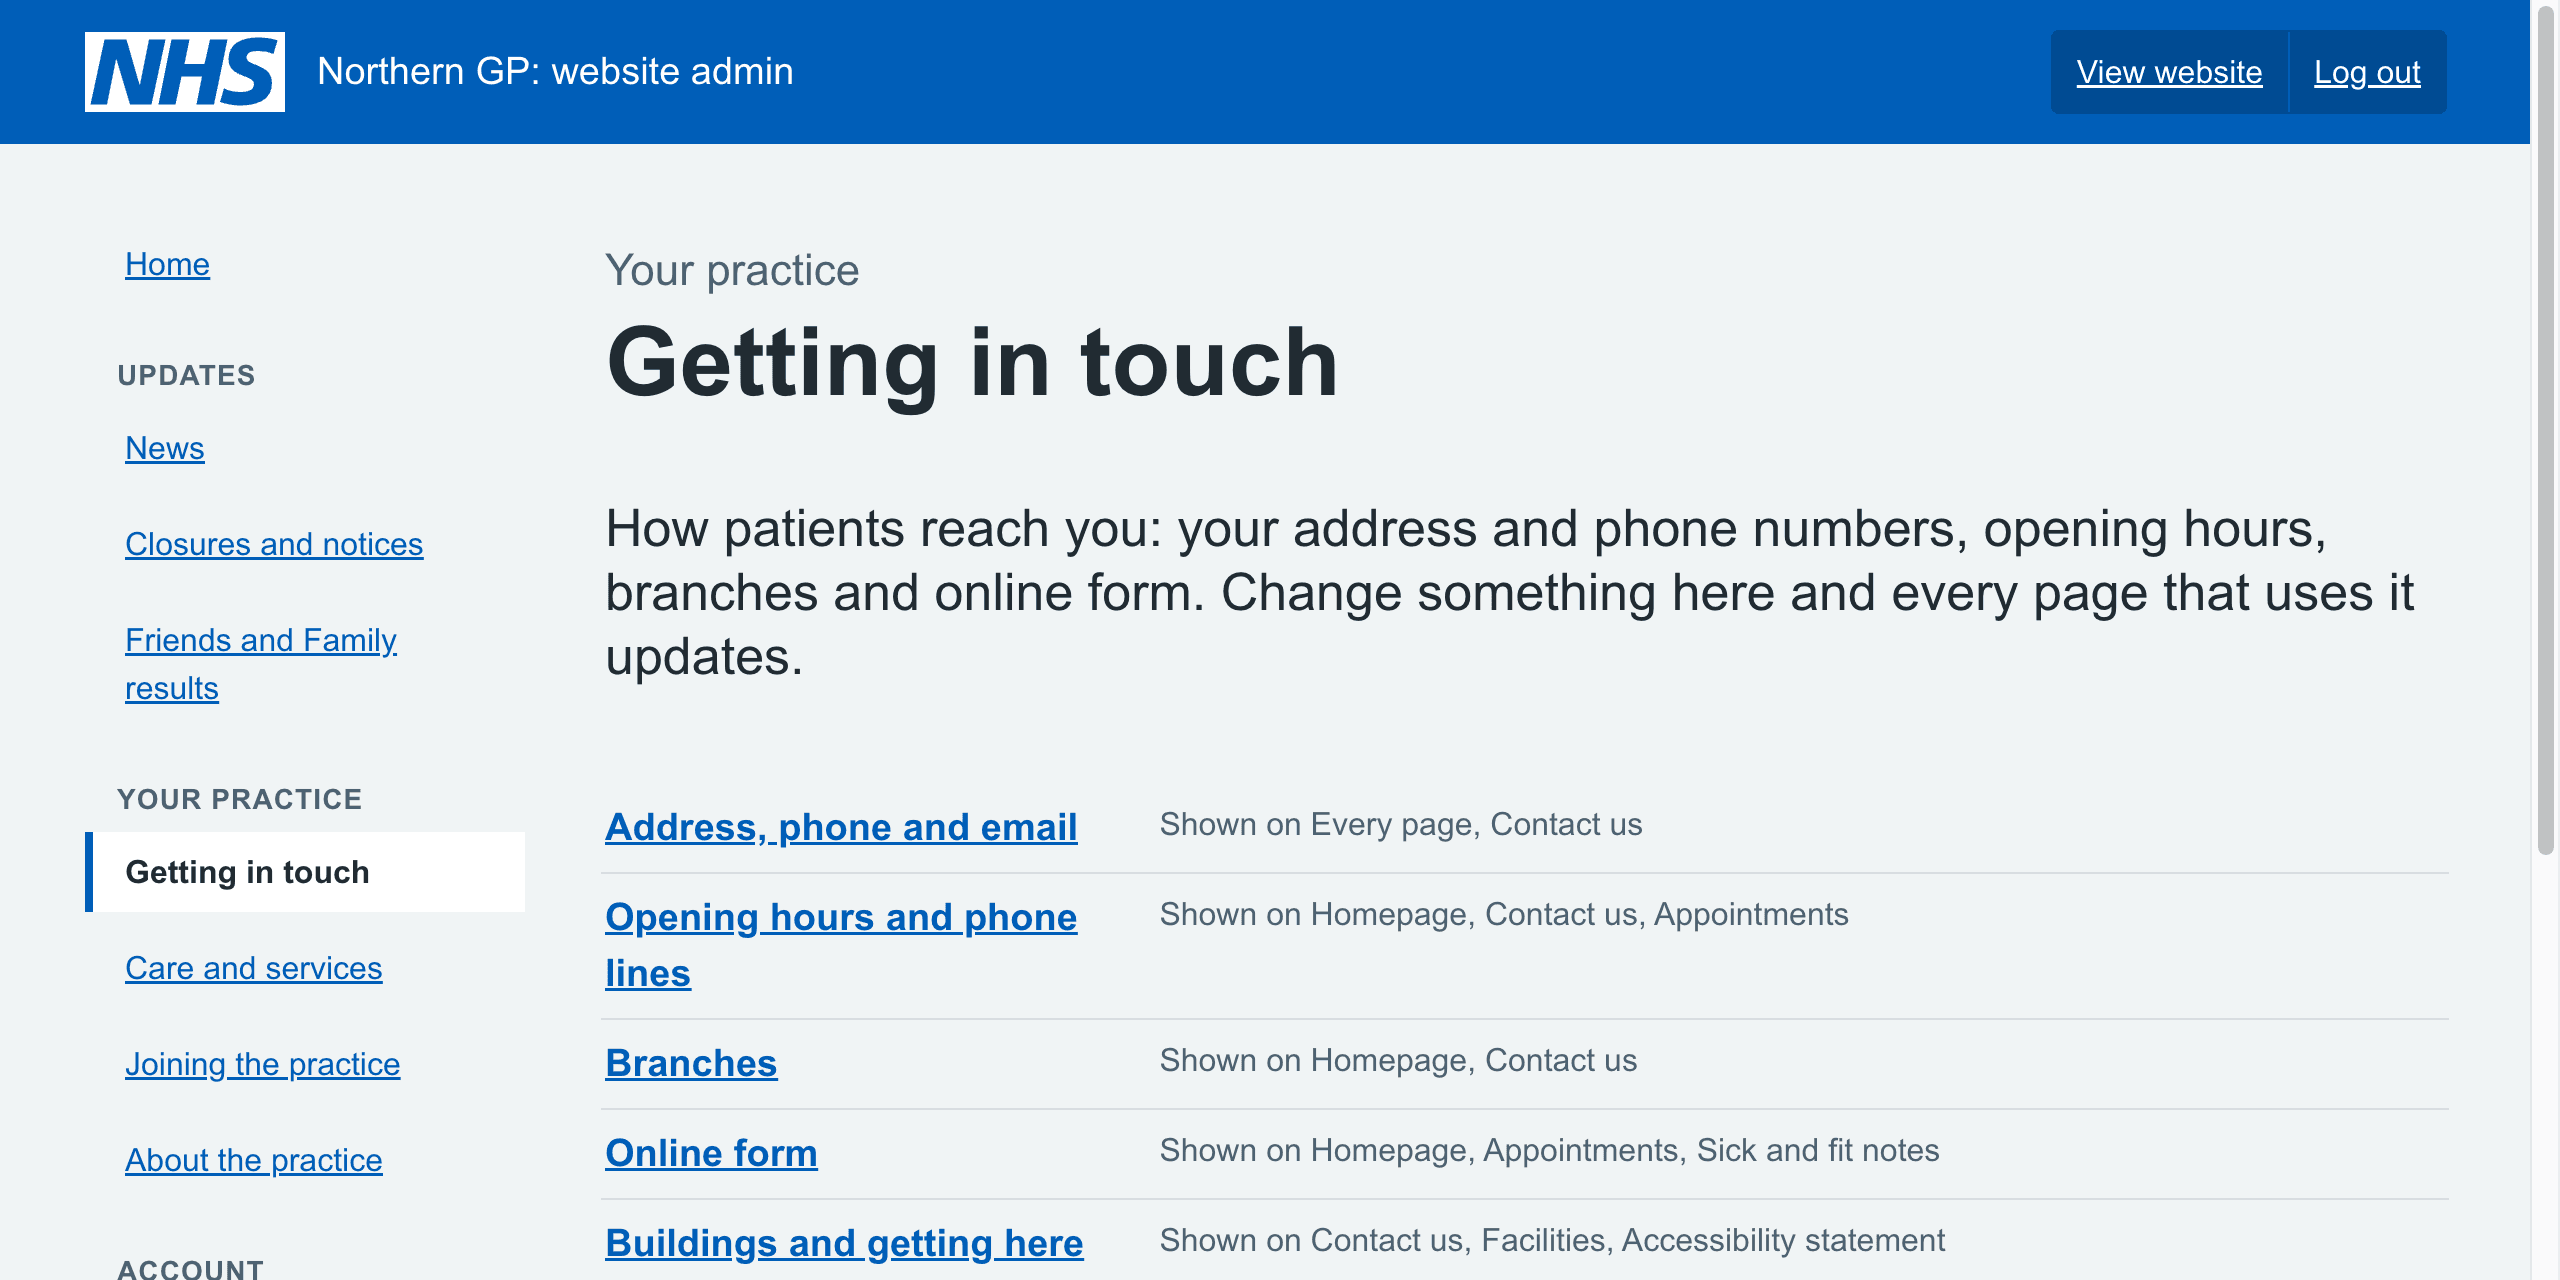This screenshot has width=2560, height=1280.
Task: Open the View website link
Action: click(x=2169, y=72)
